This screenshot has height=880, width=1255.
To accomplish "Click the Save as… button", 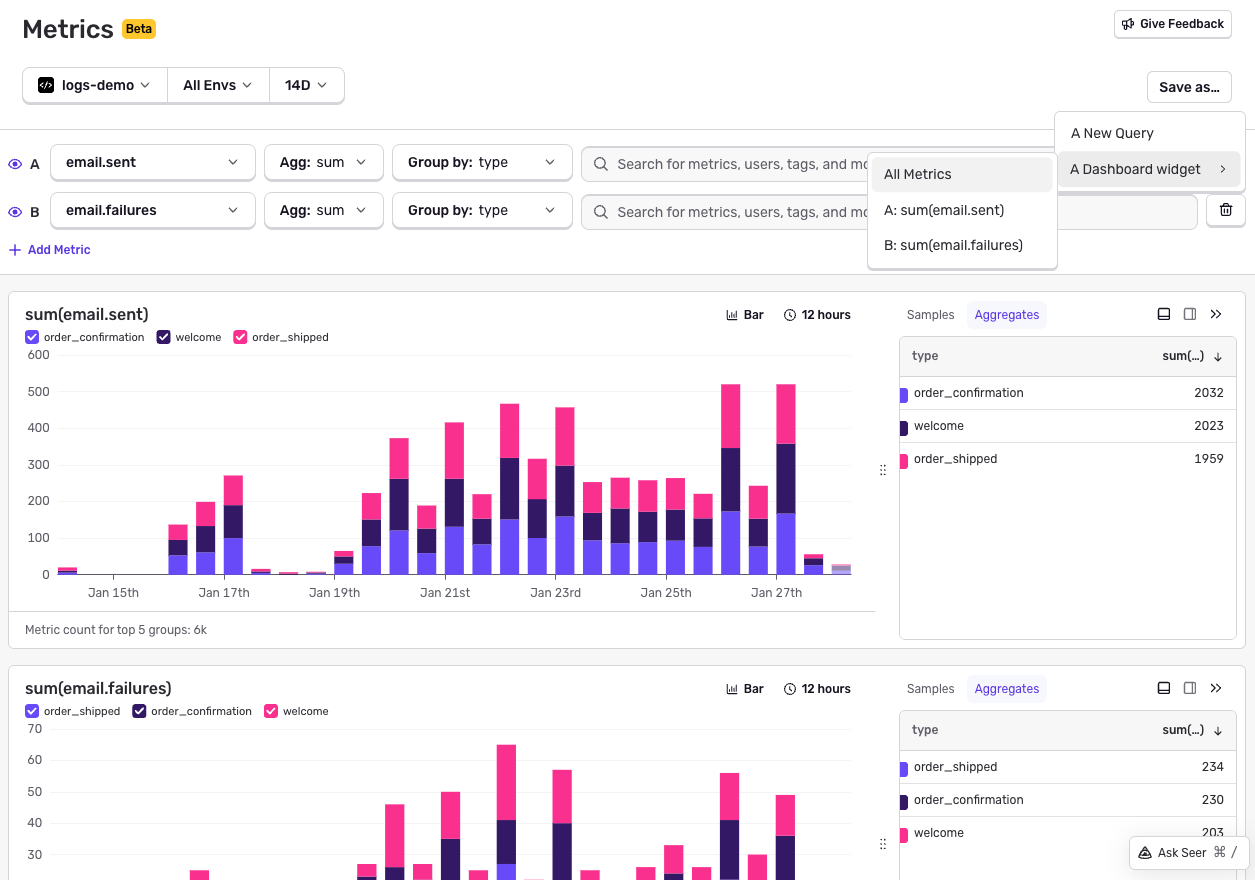I will point(1189,87).
